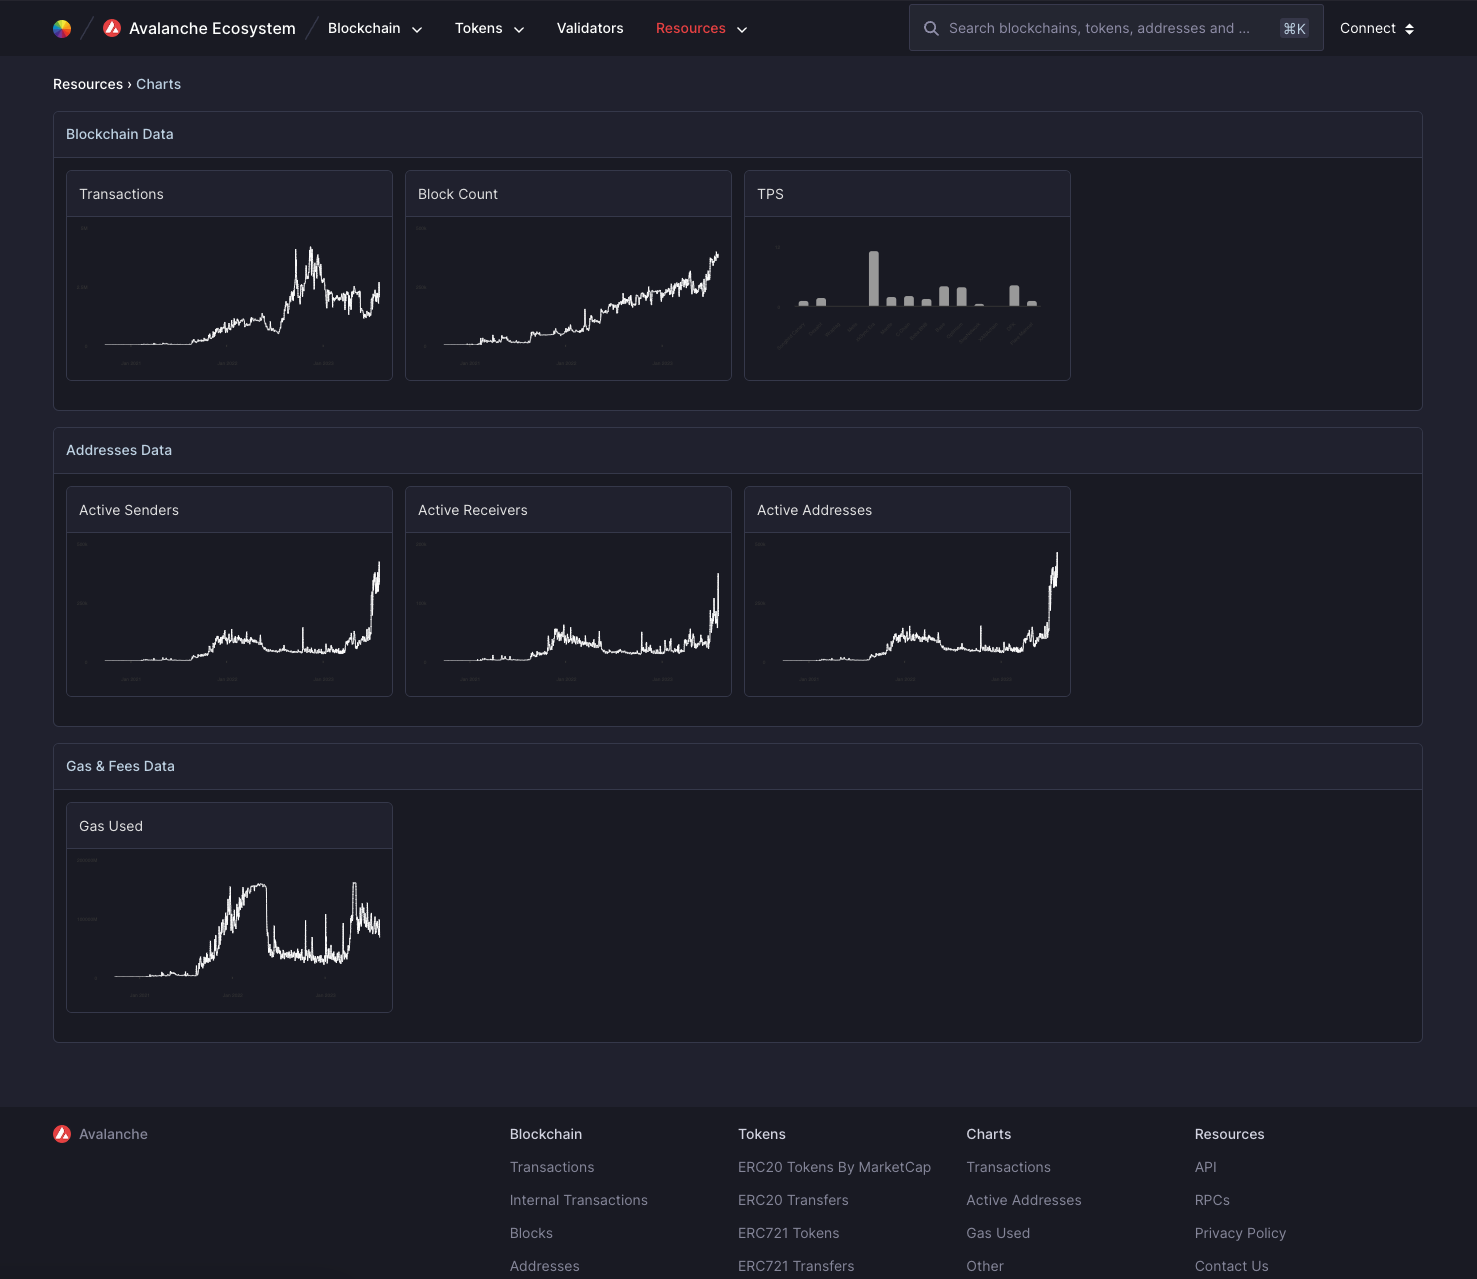This screenshot has height=1279, width=1477.
Task: Open the Gas Used chart card
Action: 229,907
